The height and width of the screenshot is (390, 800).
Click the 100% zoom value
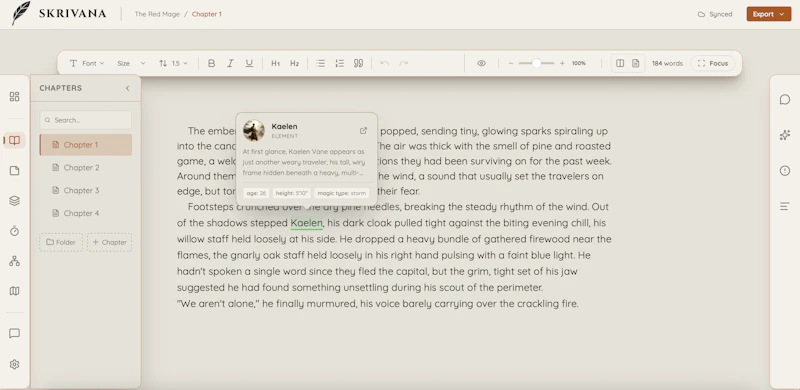pyautogui.click(x=579, y=63)
